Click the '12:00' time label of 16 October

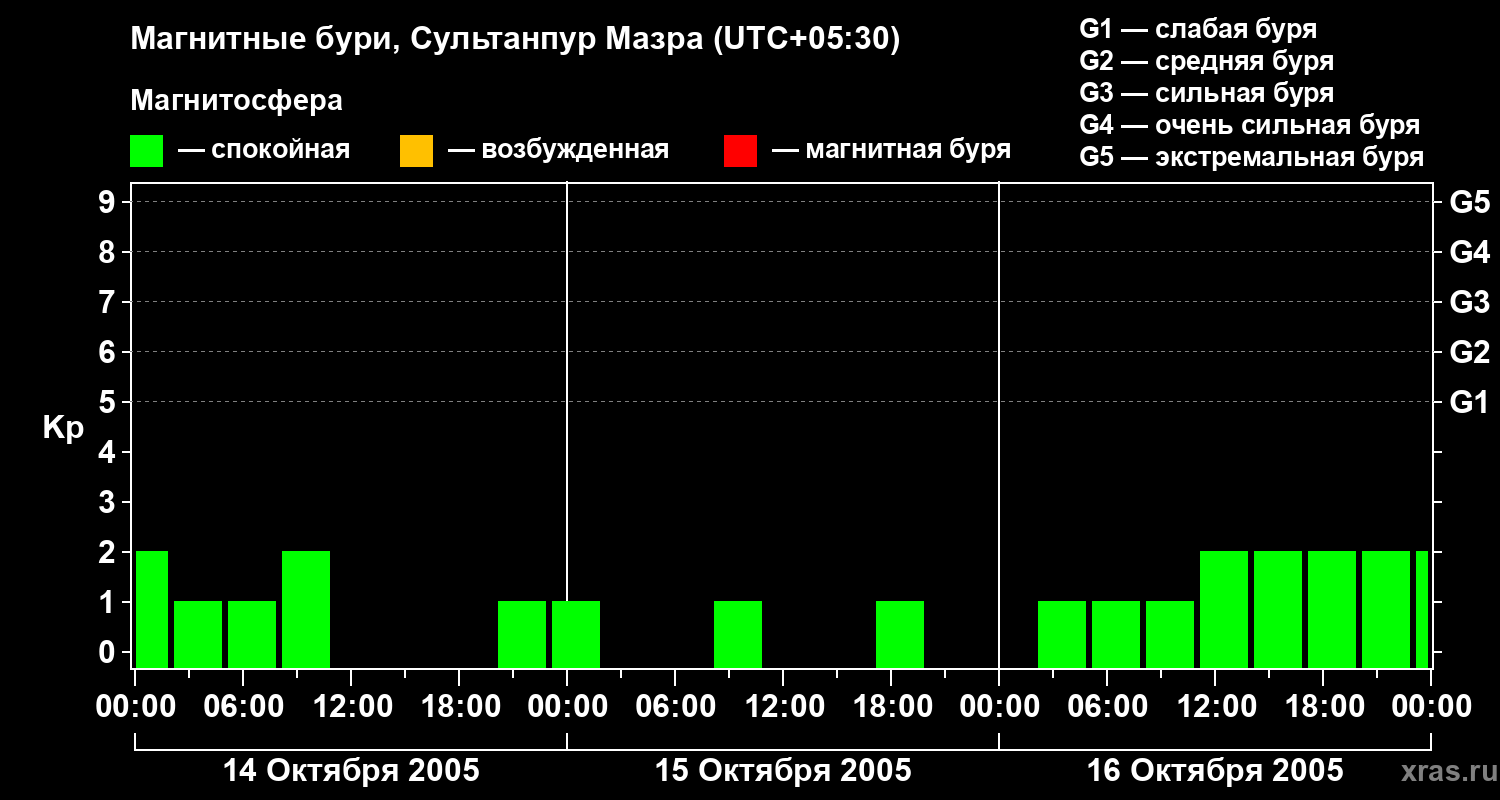click(x=1216, y=707)
